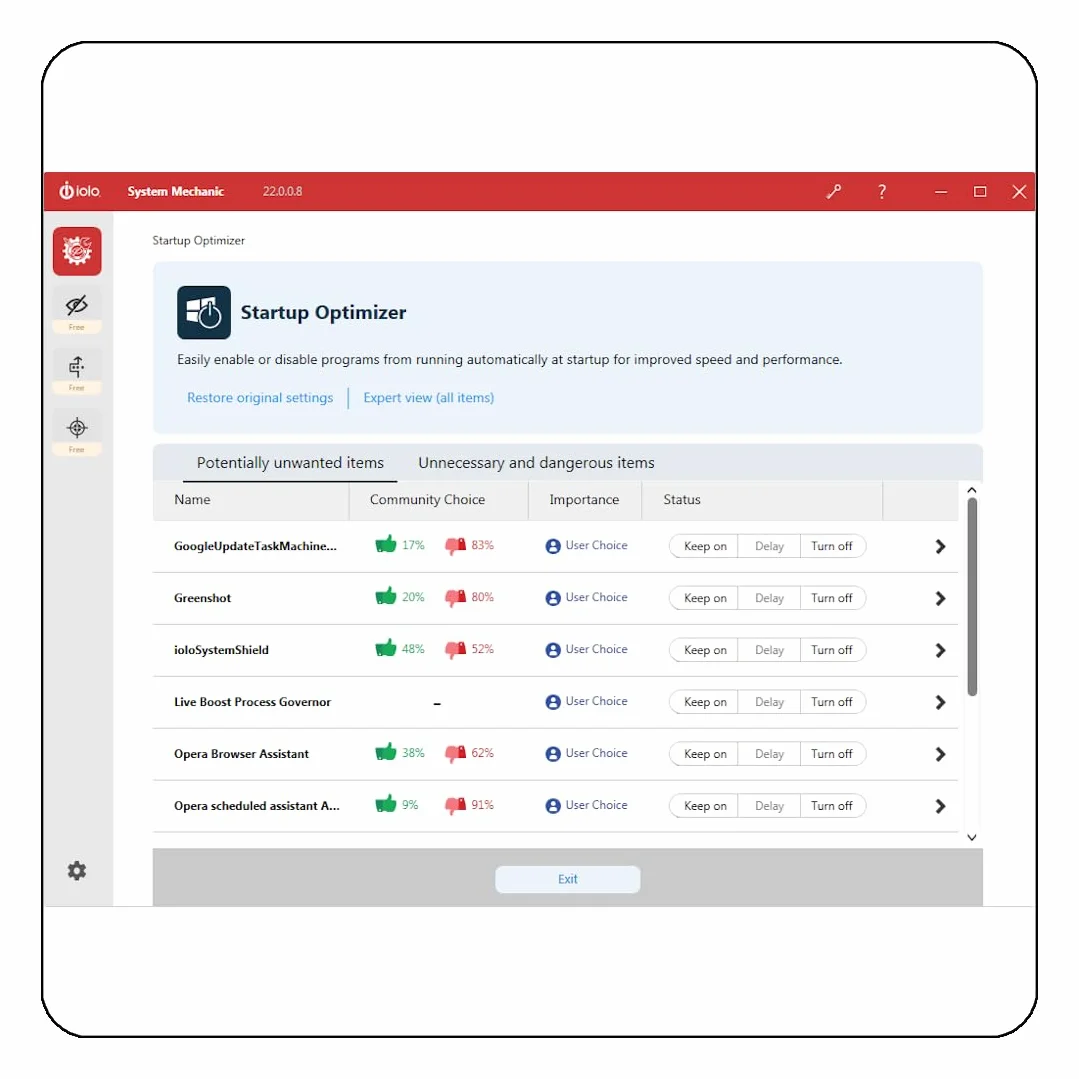Click User Choice icon for Live Boost Process Governor

pos(553,702)
